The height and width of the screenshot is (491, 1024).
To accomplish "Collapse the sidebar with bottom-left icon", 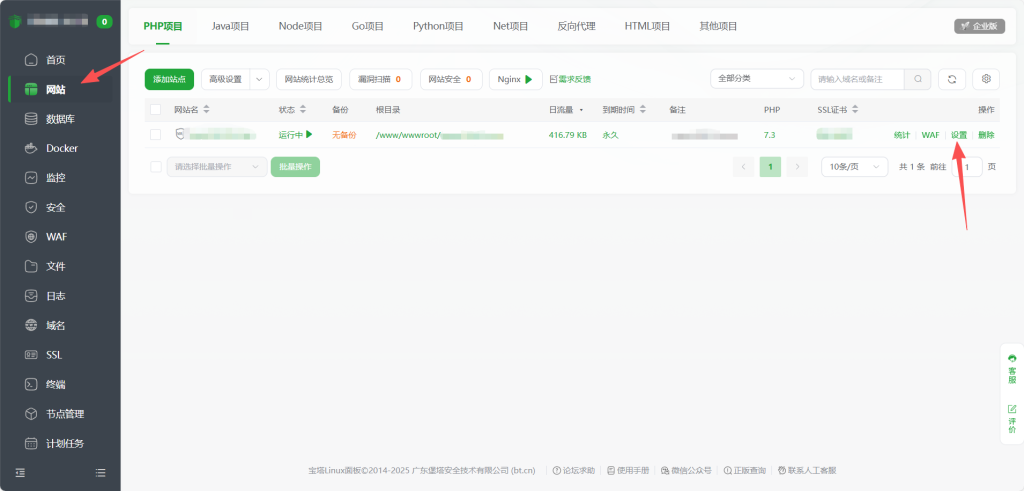I will (20, 473).
